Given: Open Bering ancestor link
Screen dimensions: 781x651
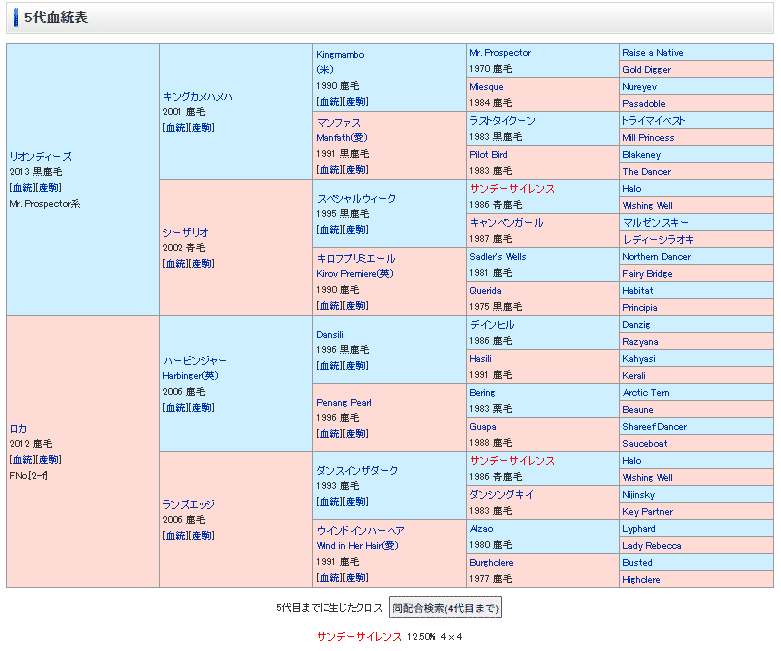Looking at the screenshot, I should tap(482, 392).
